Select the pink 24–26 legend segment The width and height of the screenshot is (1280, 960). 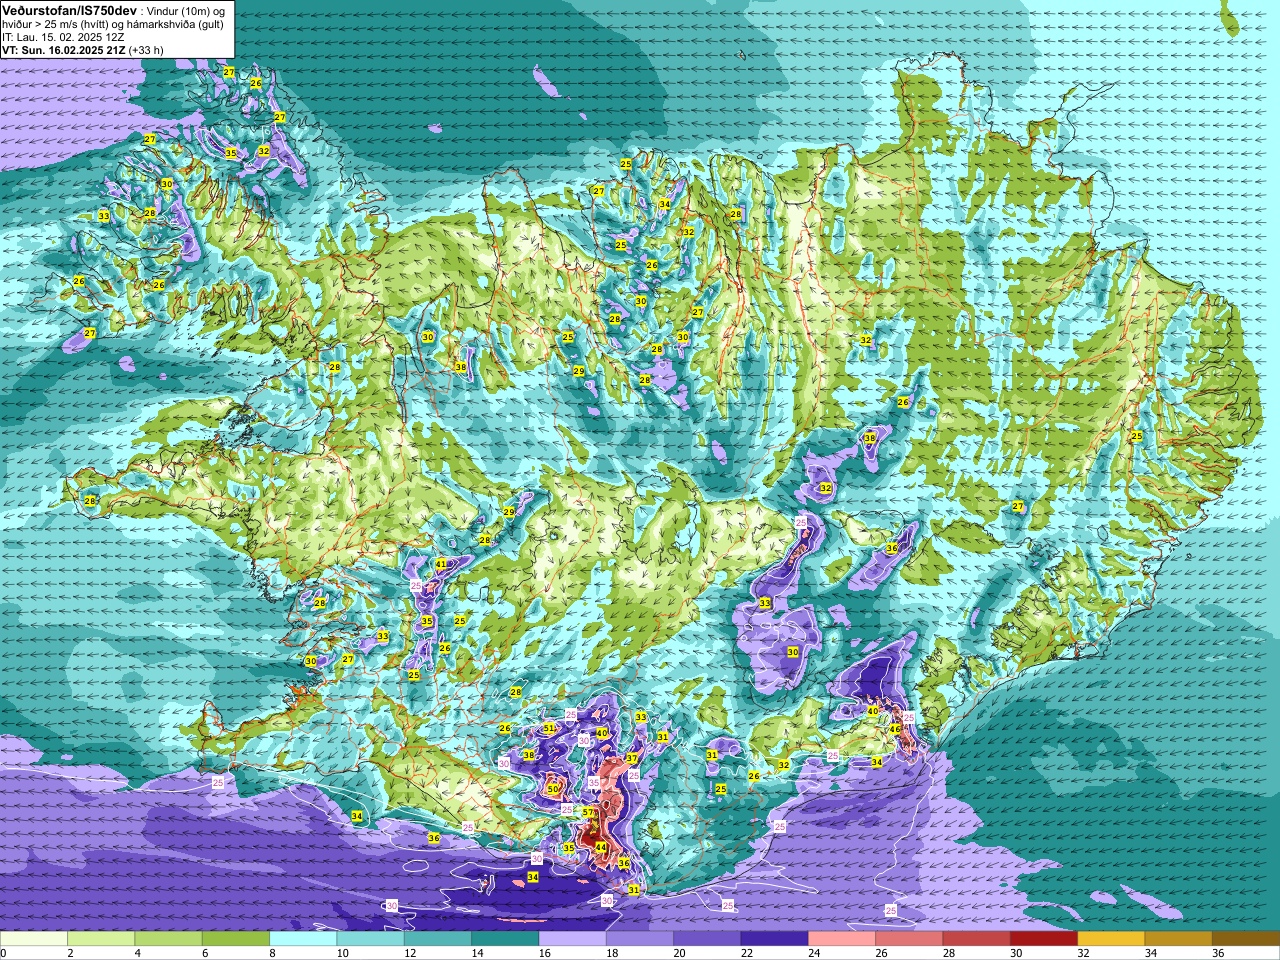(841, 939)
